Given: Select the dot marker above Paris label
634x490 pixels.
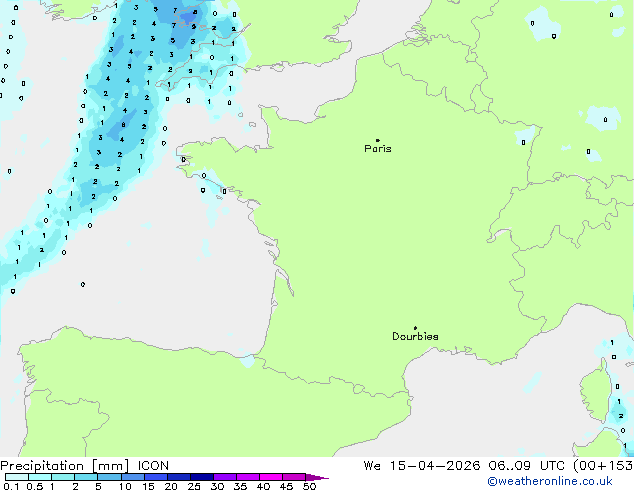Looking at the screenshot, I should point(378,140).
